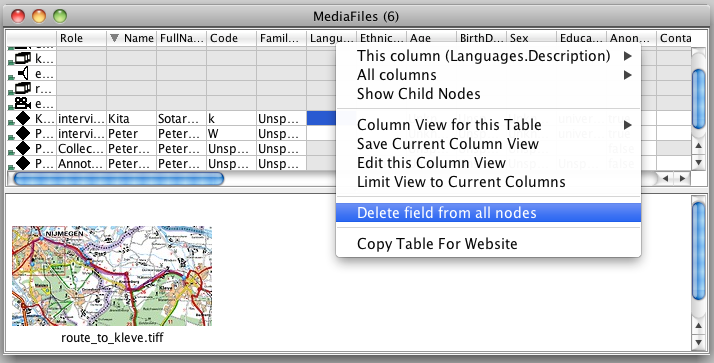Click the Sex column header
714x363 pixels.
pos(532,38)
